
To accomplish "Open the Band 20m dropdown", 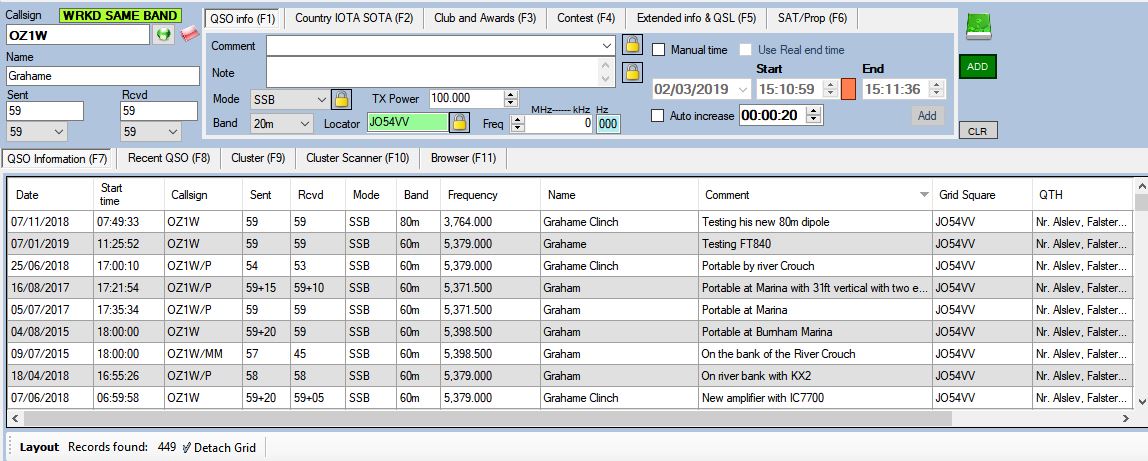I will [305, 124].
